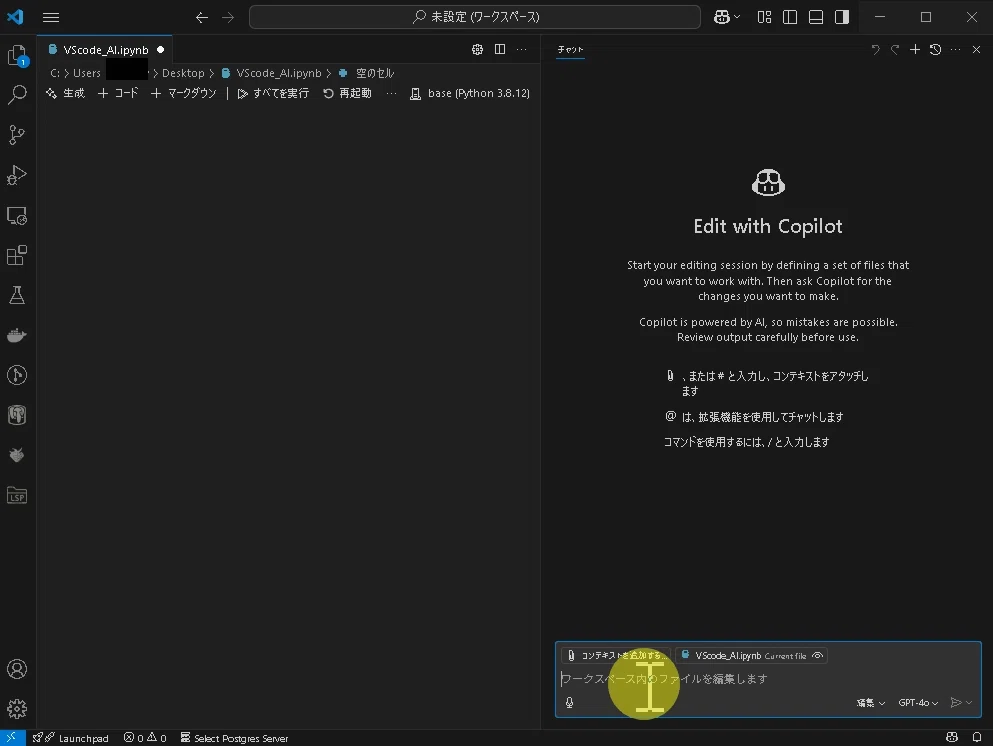The width and height of the screenshot is (993, 746).
Task: Open the PostgreSQL elephant view
Action: tap(17, 415)
